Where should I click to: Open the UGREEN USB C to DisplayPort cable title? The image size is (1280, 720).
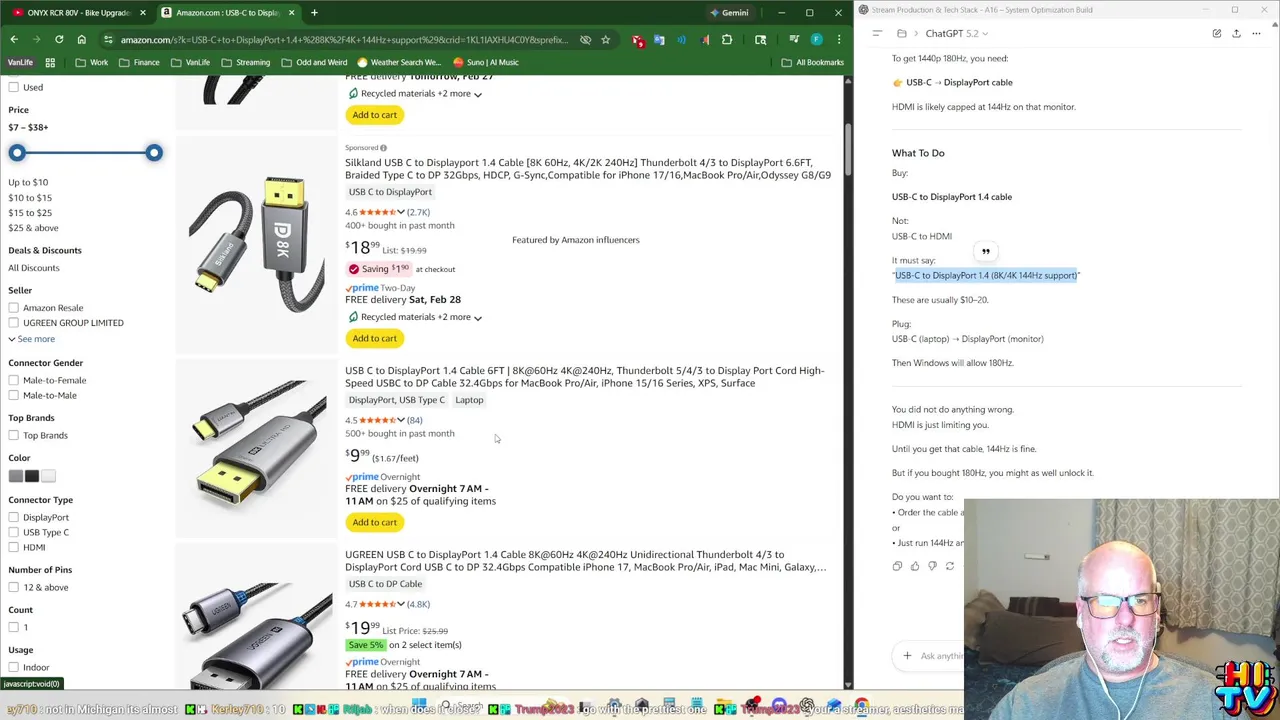(586, 560)
